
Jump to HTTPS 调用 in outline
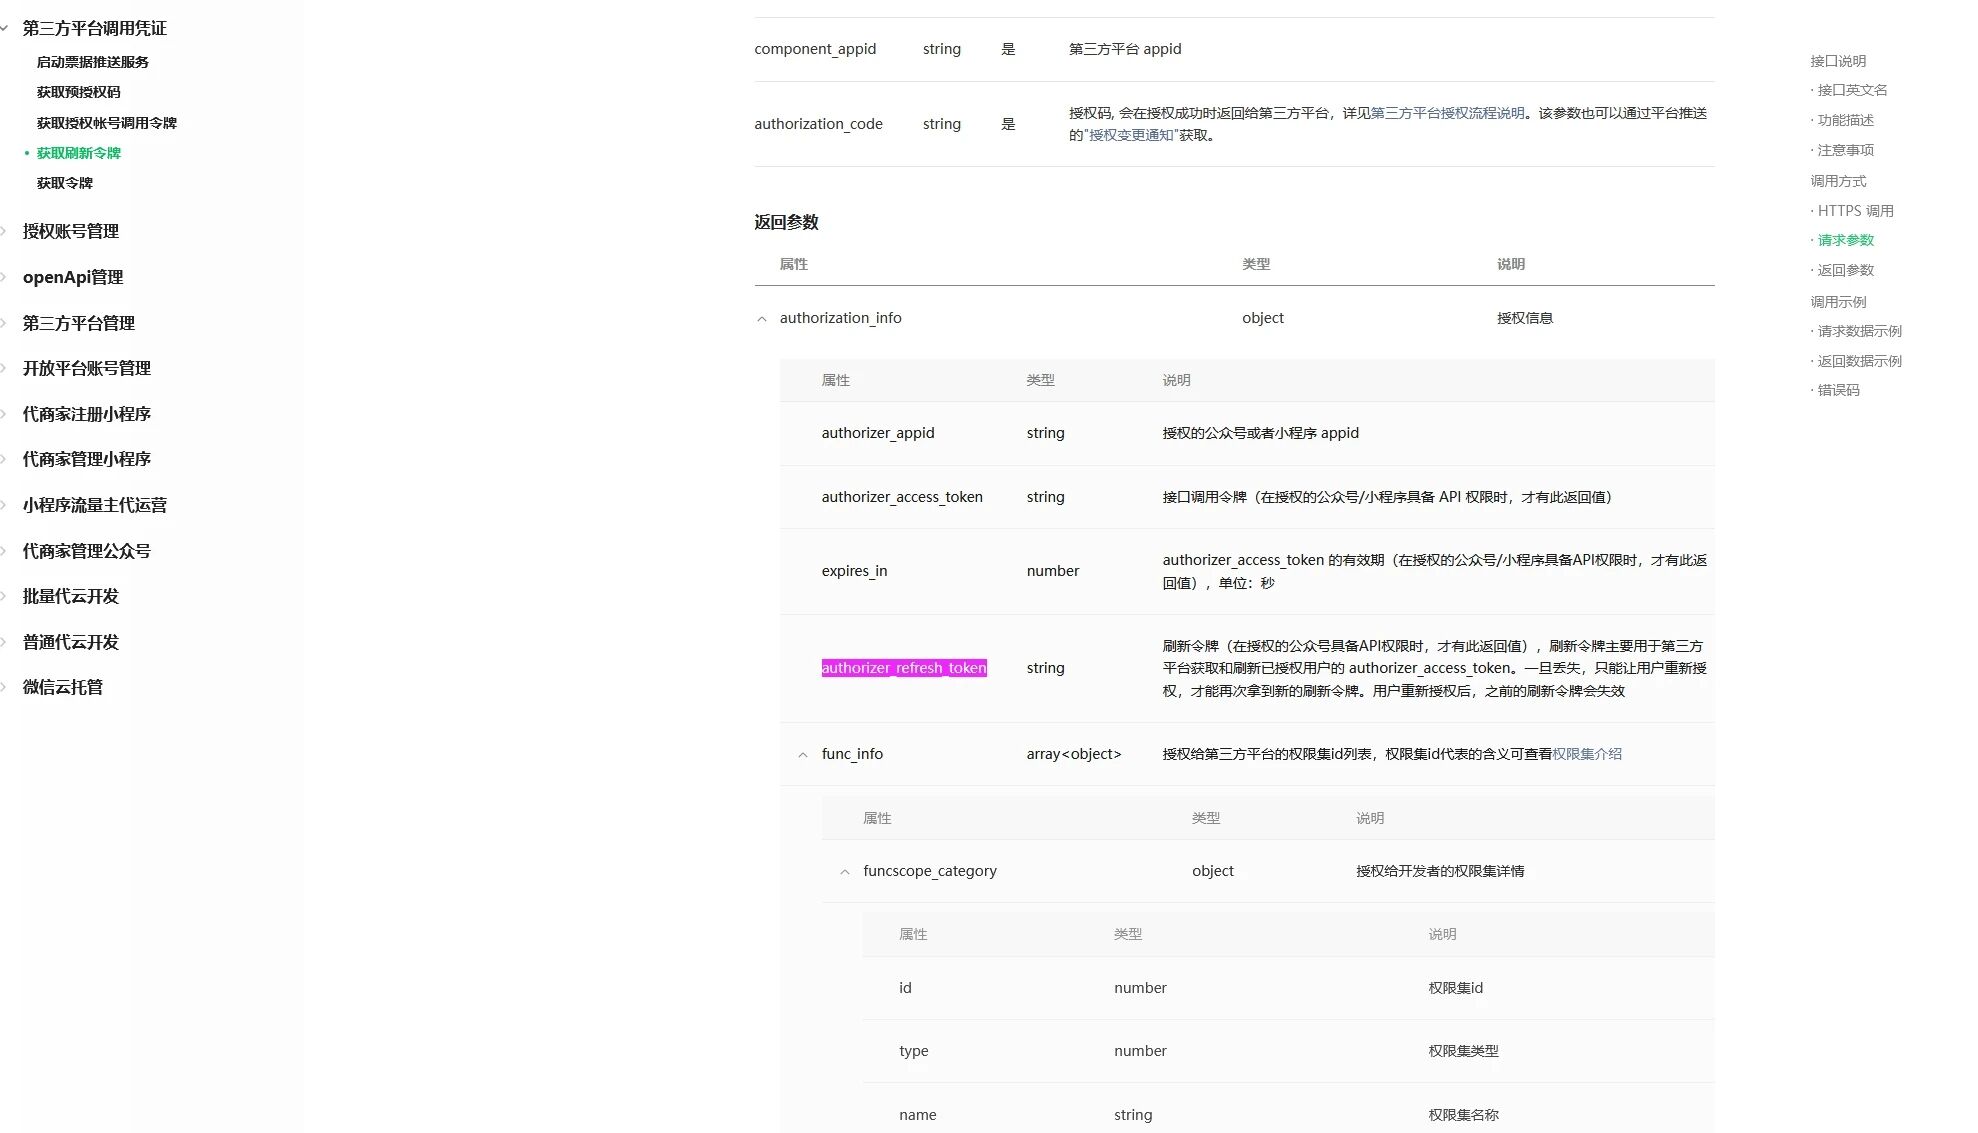click(1855, 211)
